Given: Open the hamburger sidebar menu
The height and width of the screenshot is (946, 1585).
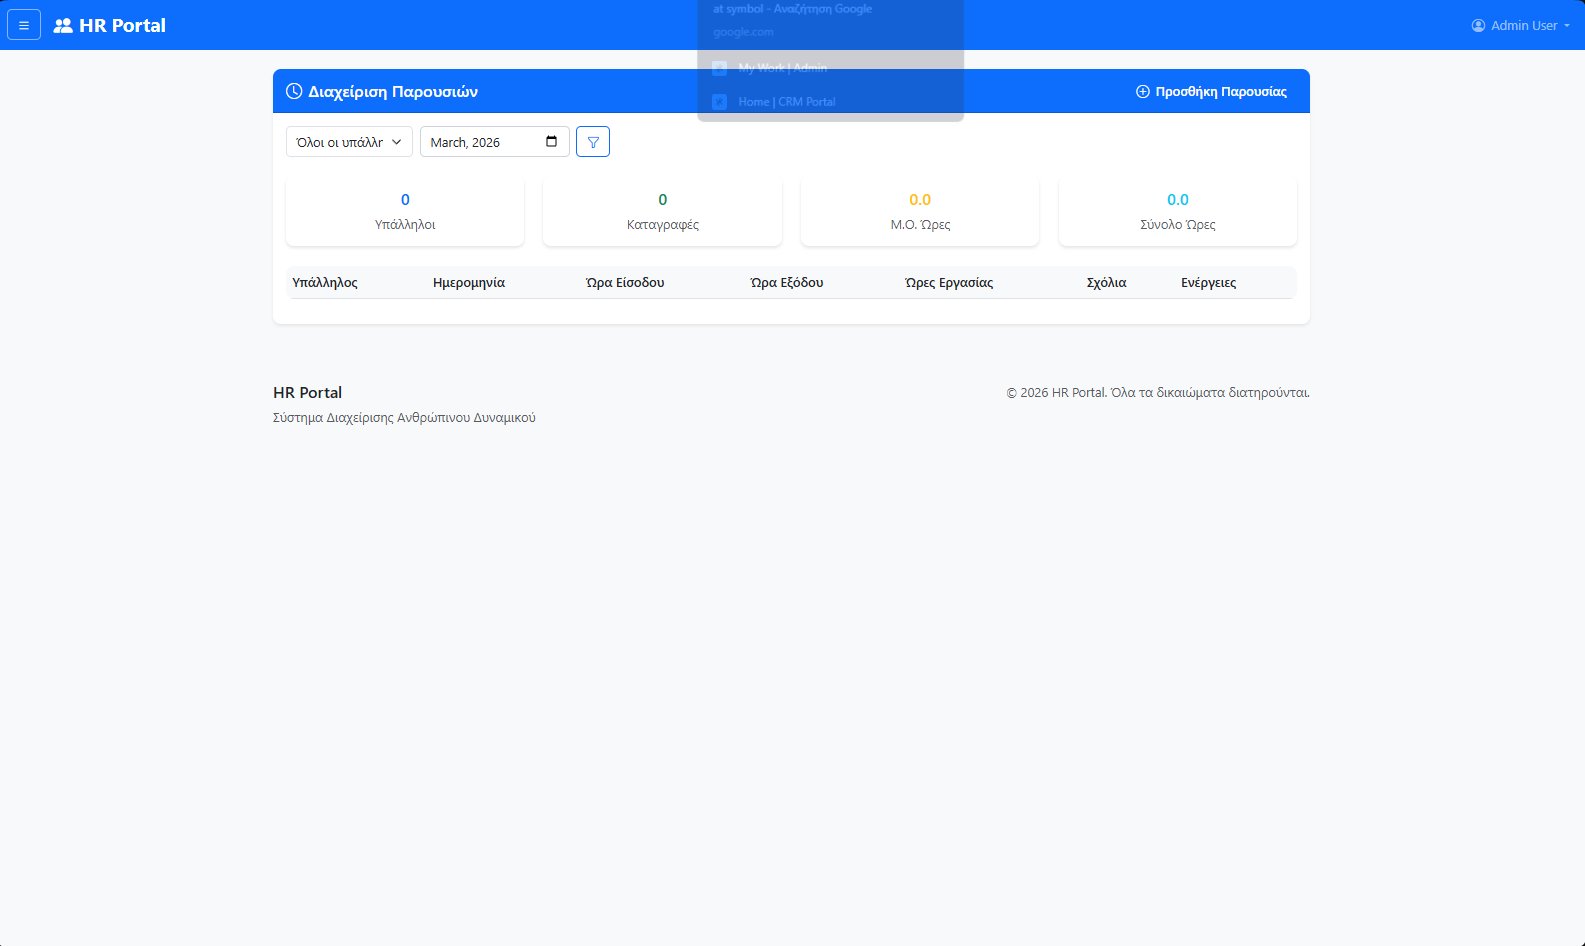Looking at the screenshot, I should (x=24, y=25).
